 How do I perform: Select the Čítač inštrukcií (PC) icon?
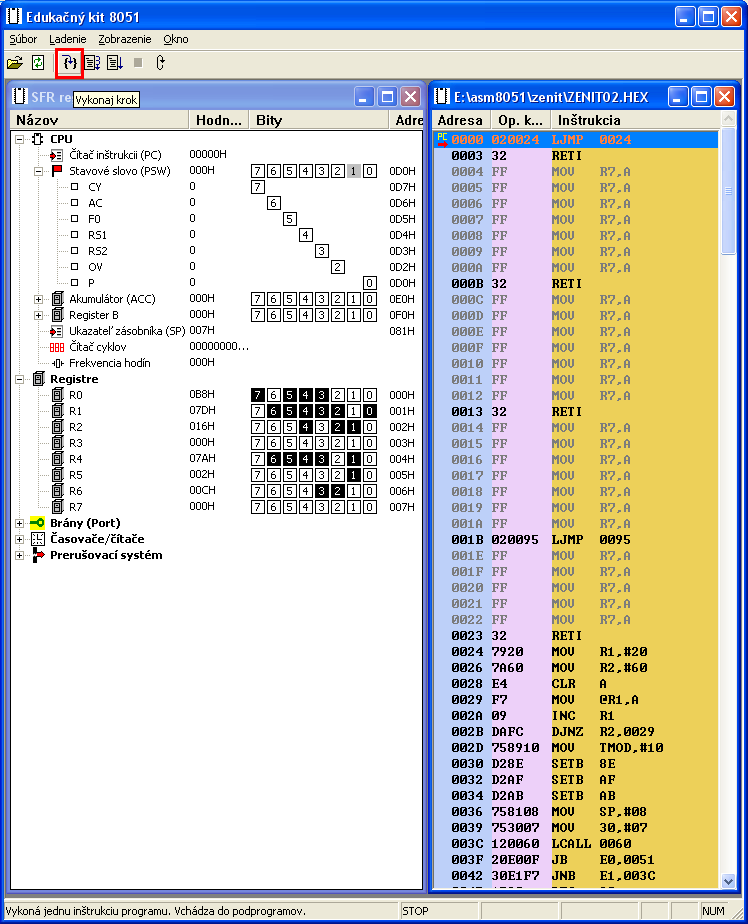click(57, 155)
